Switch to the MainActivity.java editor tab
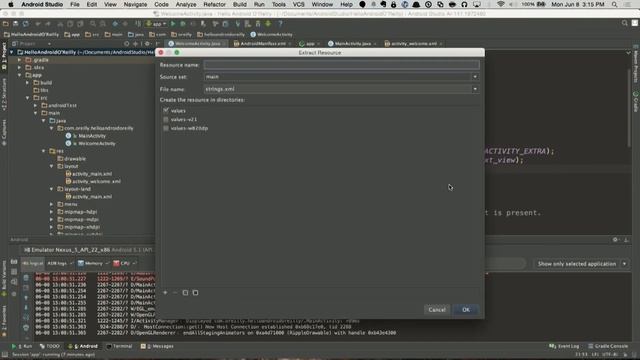 pos(351,44)
